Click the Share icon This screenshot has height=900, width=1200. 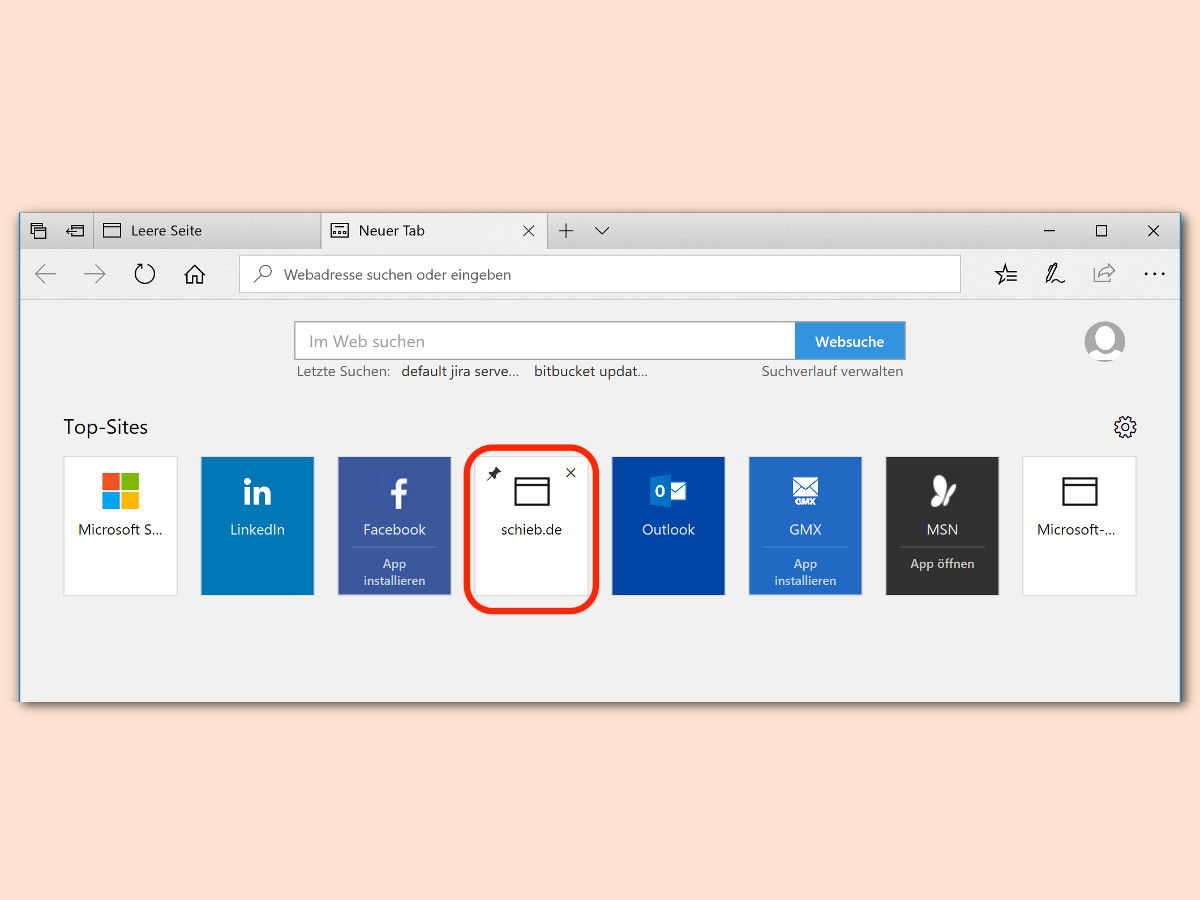coord(1104,274)
